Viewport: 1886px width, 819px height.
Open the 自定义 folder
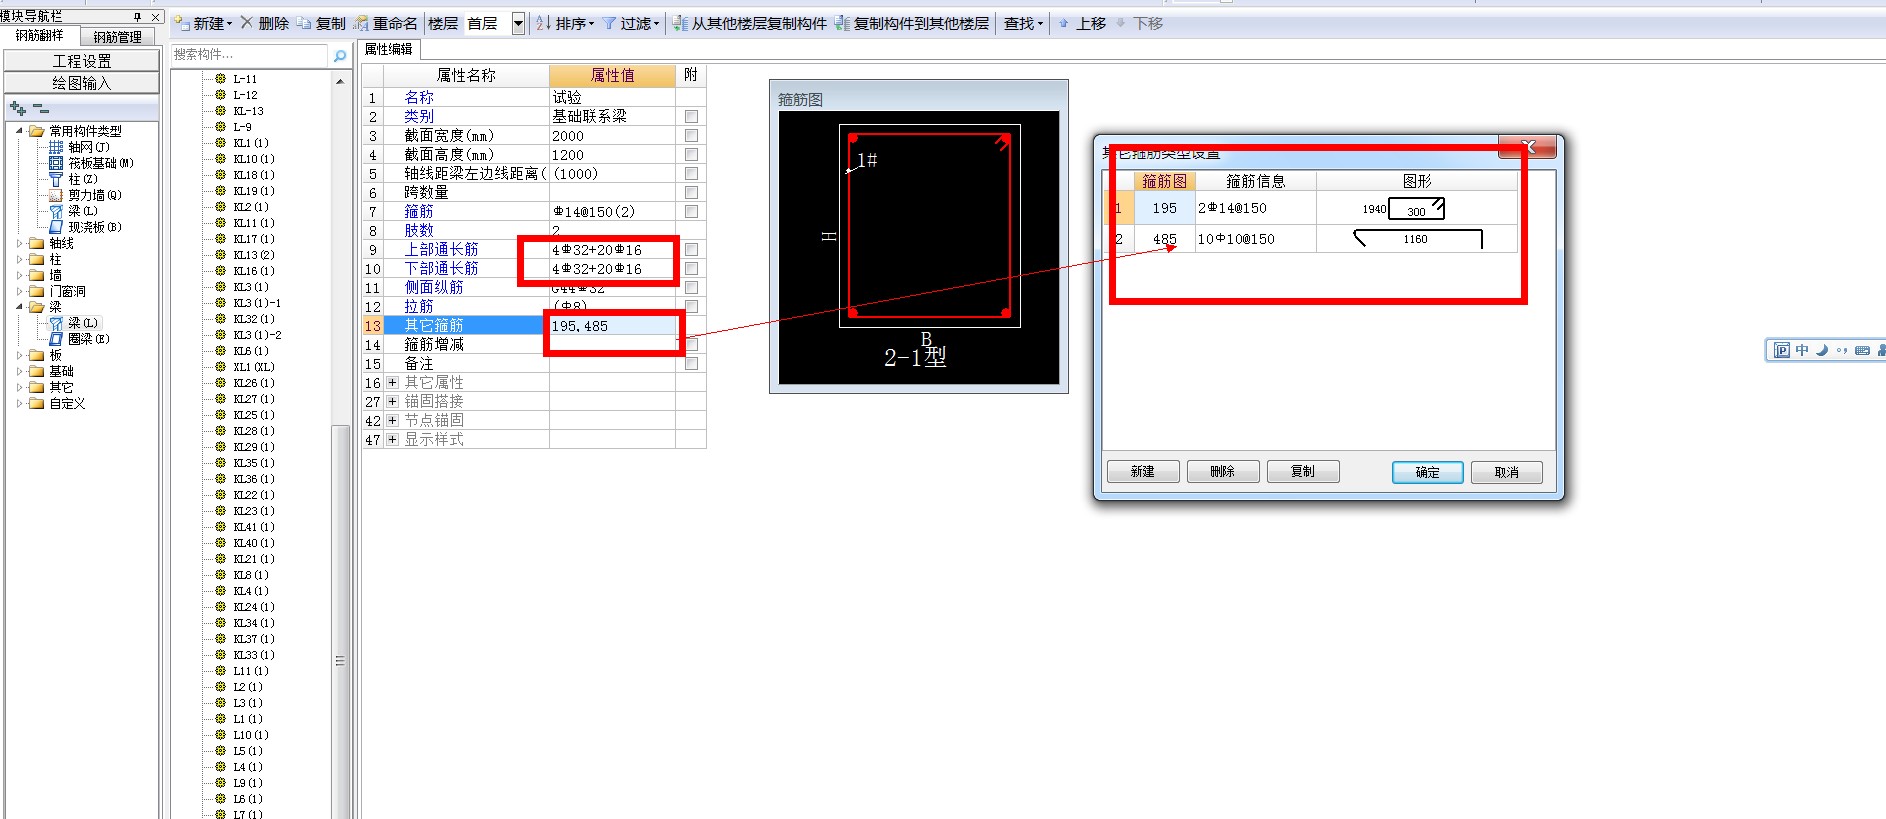(57, 403)
